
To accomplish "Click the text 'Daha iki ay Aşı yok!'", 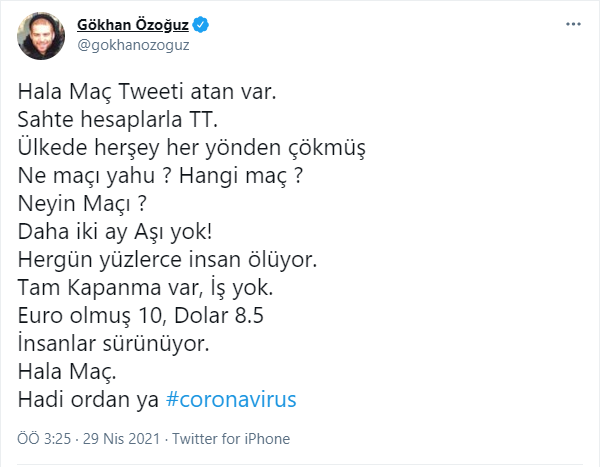I will click(115, 232).
